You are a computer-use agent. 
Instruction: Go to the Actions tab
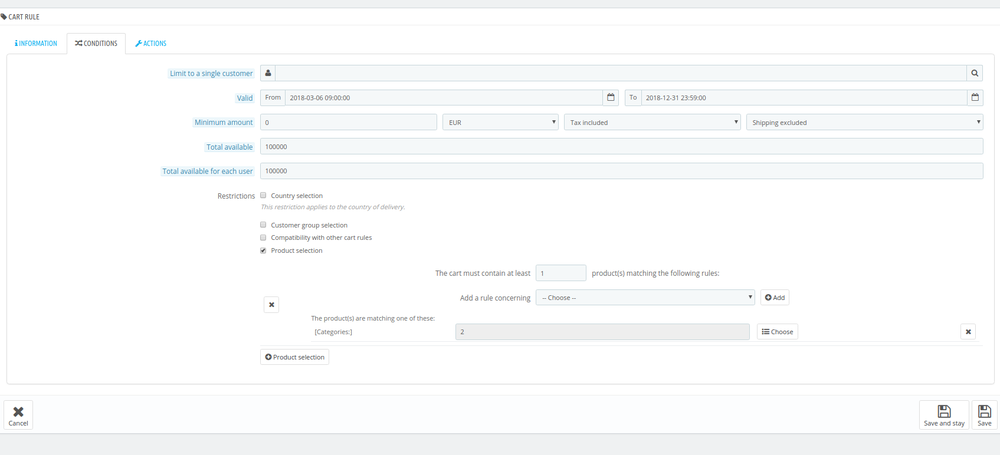151,43
